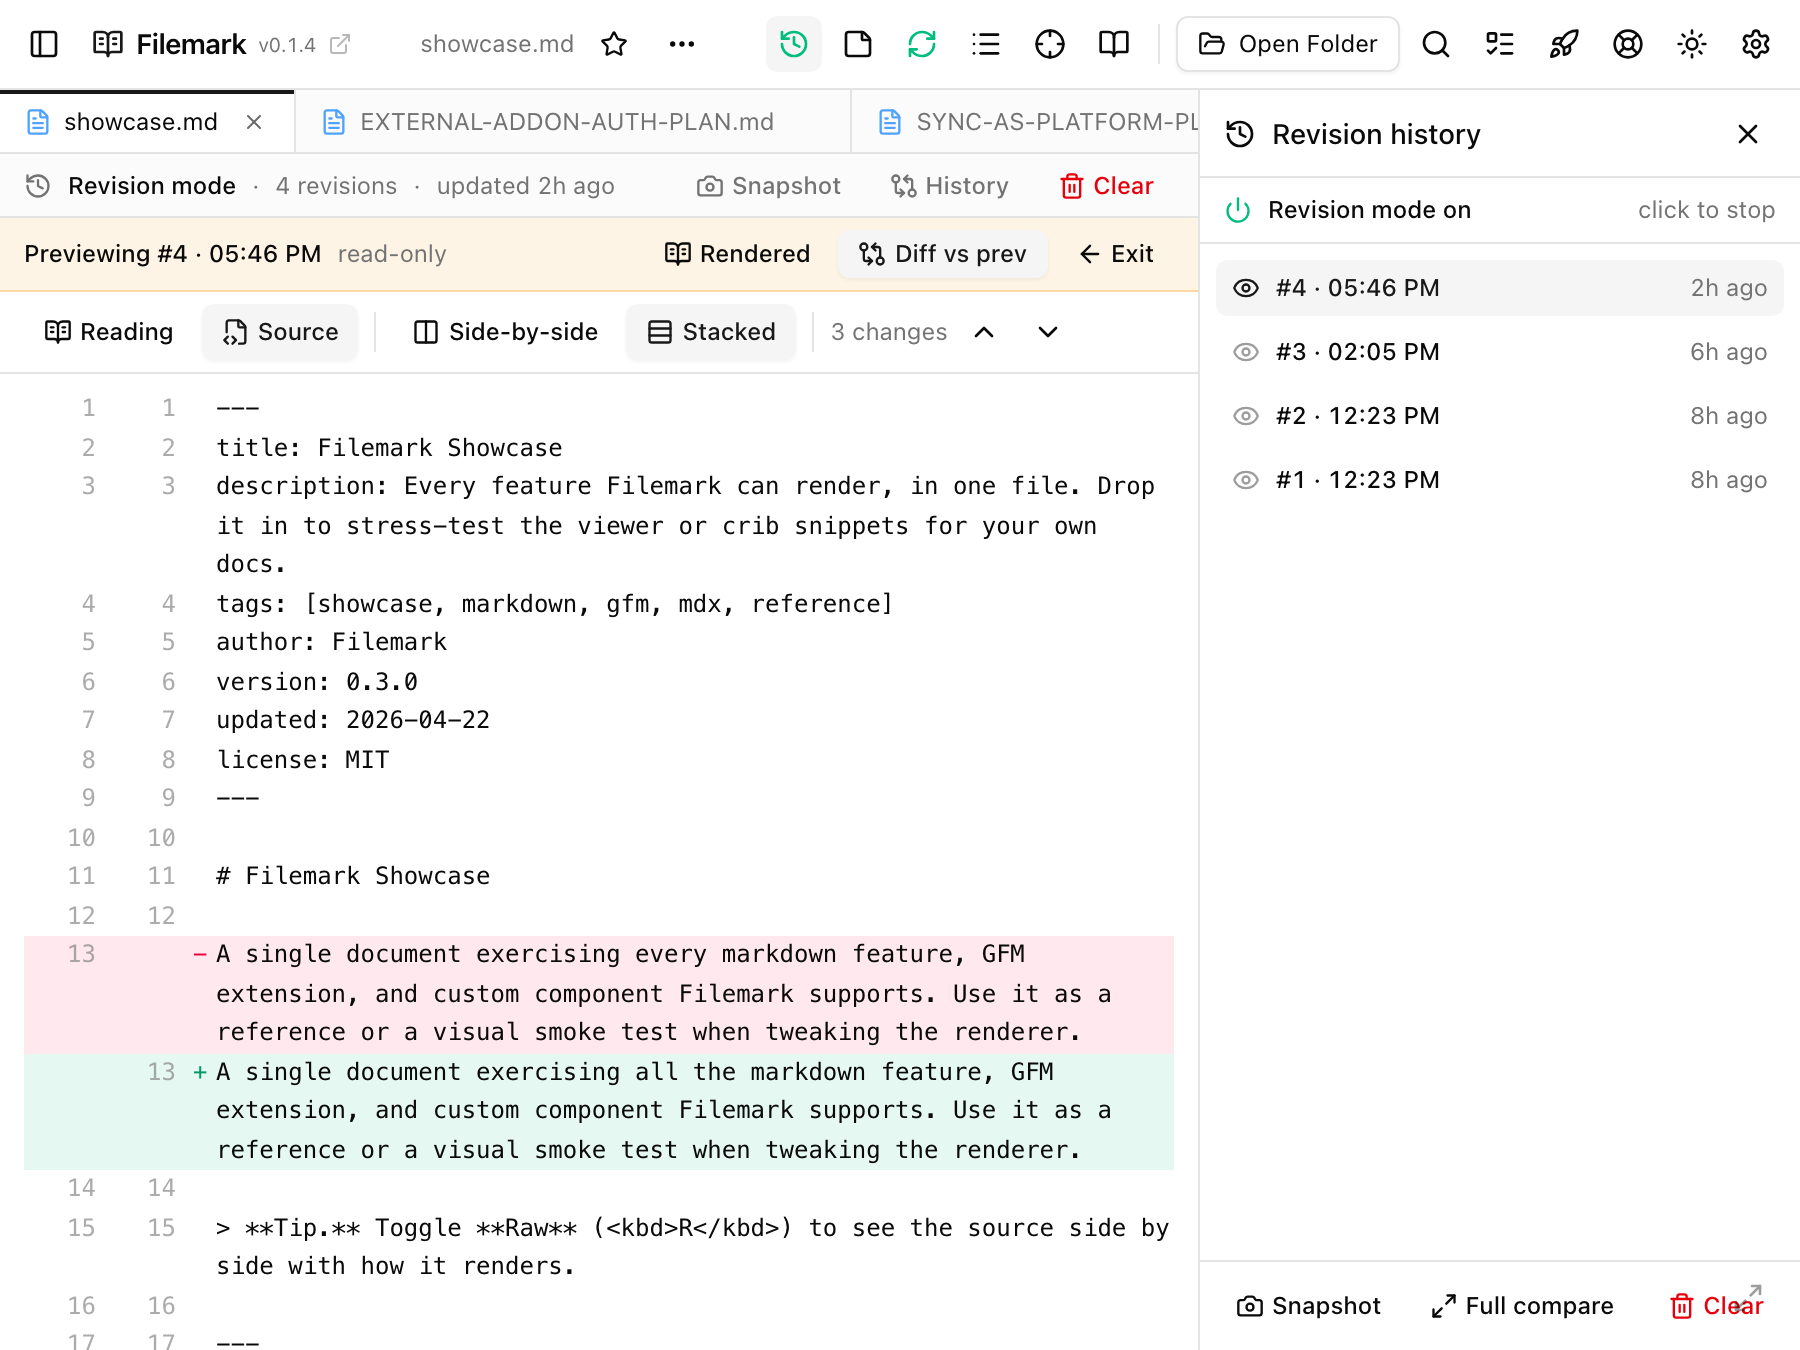Click the checklist tasks icon
The width and height of the screenshot is (1800, 1350).
[1500, 44]
